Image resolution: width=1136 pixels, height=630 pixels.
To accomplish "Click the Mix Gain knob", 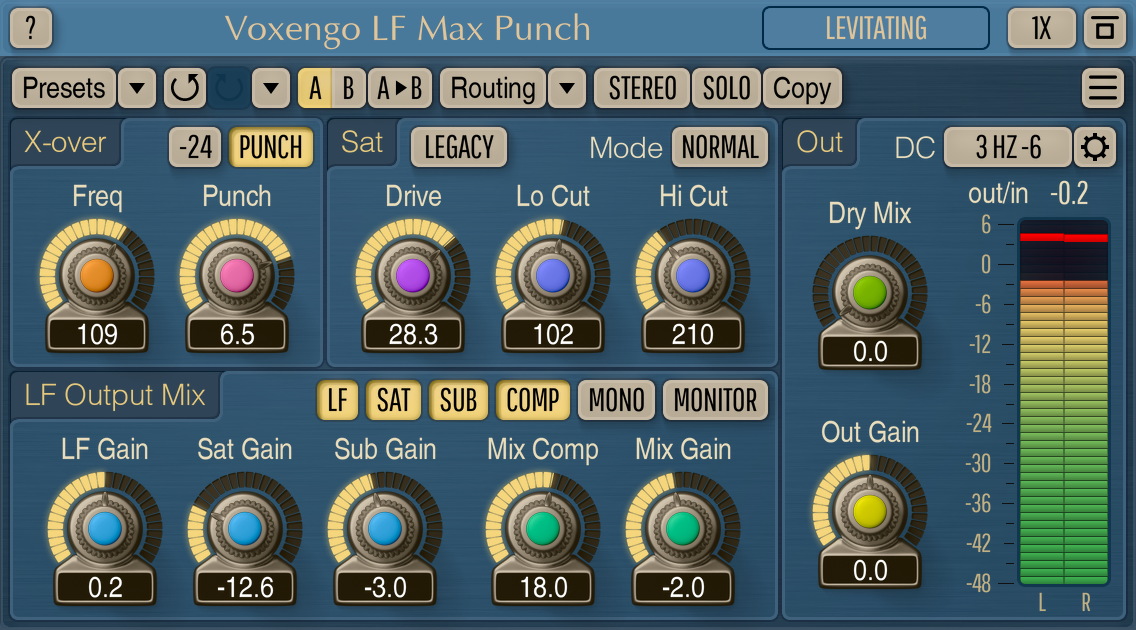I will click(x=682, y=529).
